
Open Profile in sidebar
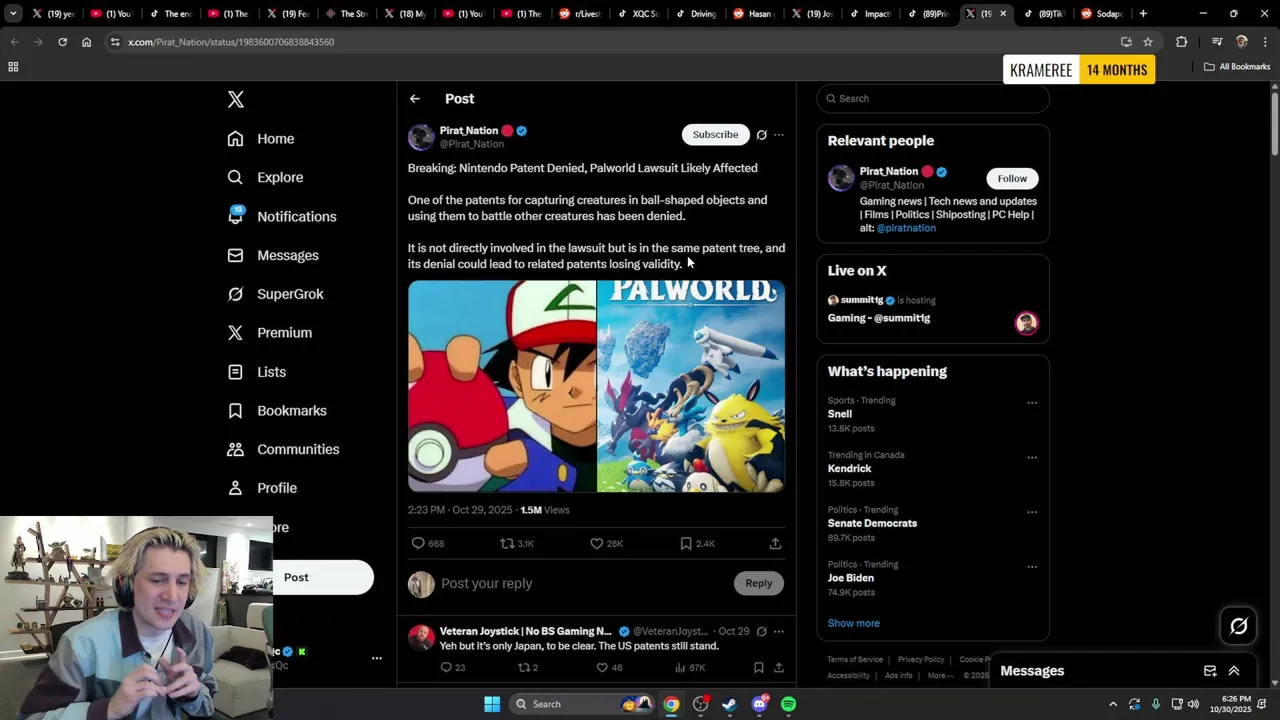[x=262, y=488]
